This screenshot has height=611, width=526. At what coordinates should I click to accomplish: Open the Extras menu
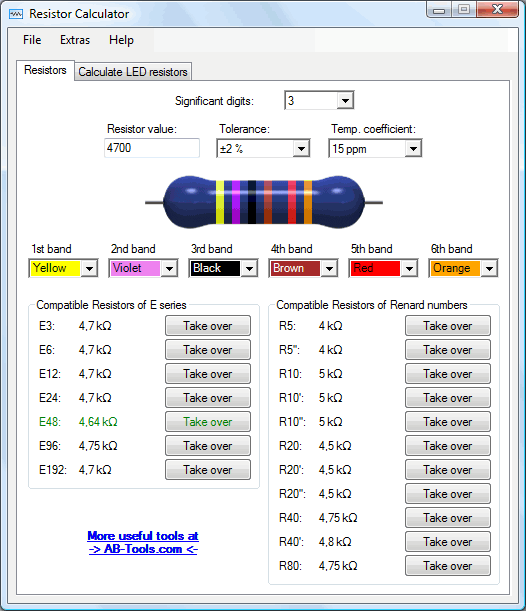(75, 40)
